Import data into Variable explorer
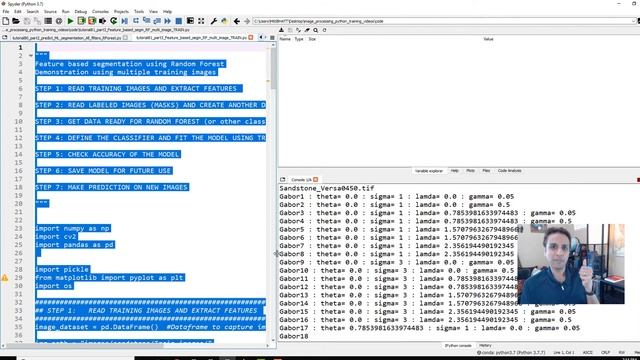This screenshot has width=640, height=360. (x=281, y=30)
